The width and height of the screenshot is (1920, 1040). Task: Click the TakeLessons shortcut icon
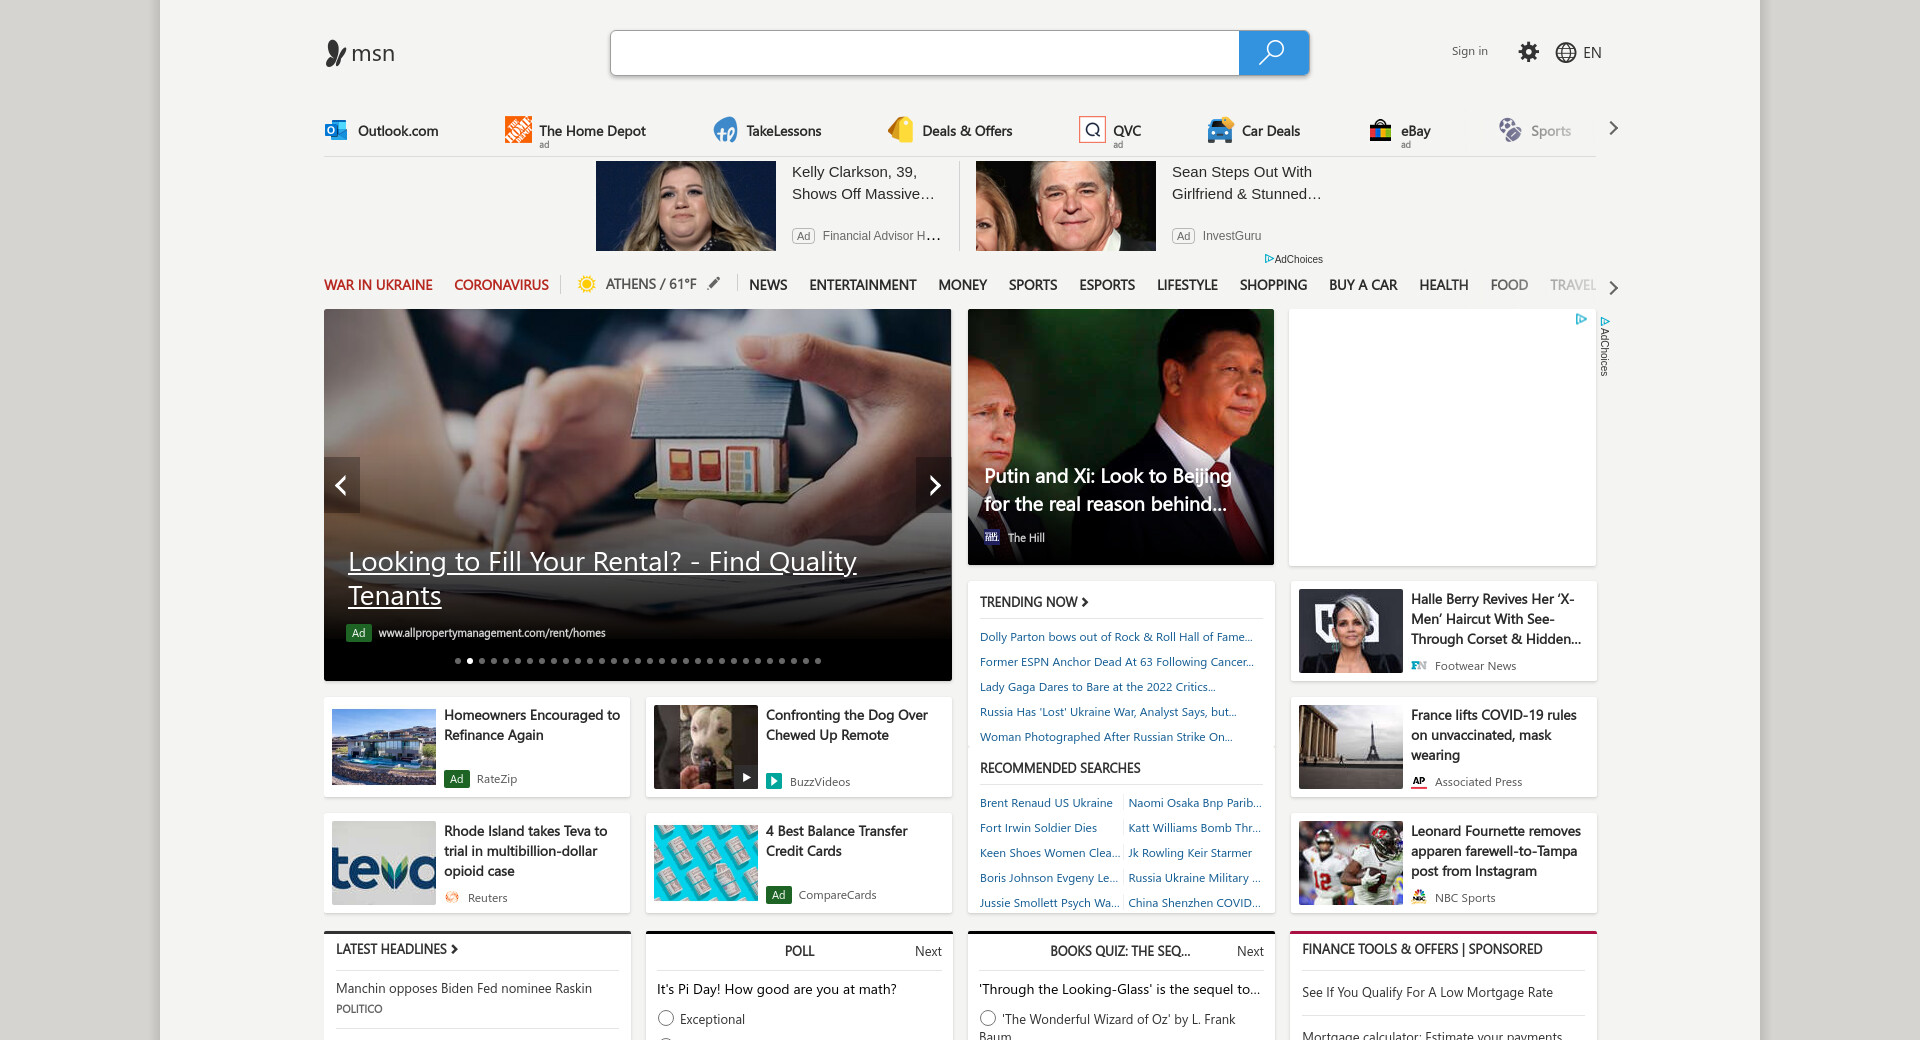click(x=725, y=130)
